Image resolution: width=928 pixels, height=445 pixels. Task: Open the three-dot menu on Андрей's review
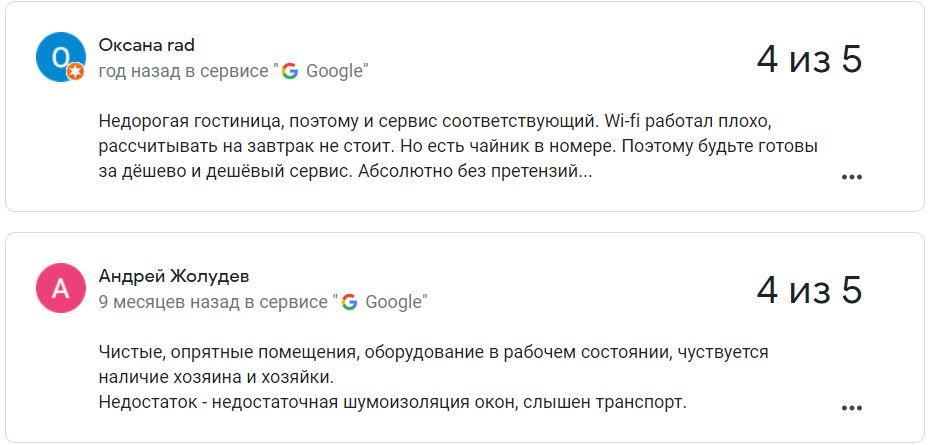851,408
